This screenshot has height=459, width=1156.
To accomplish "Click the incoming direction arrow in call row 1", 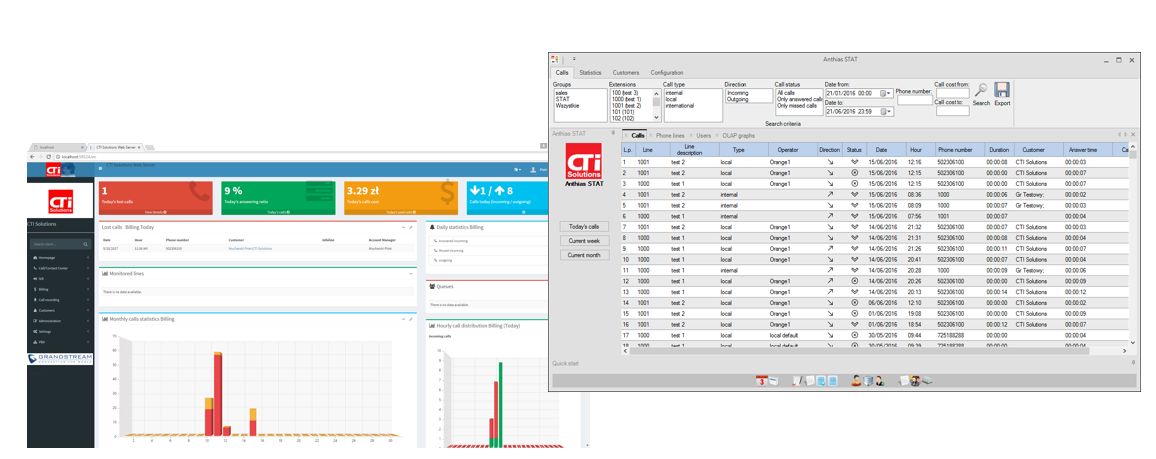I will 829,162.
